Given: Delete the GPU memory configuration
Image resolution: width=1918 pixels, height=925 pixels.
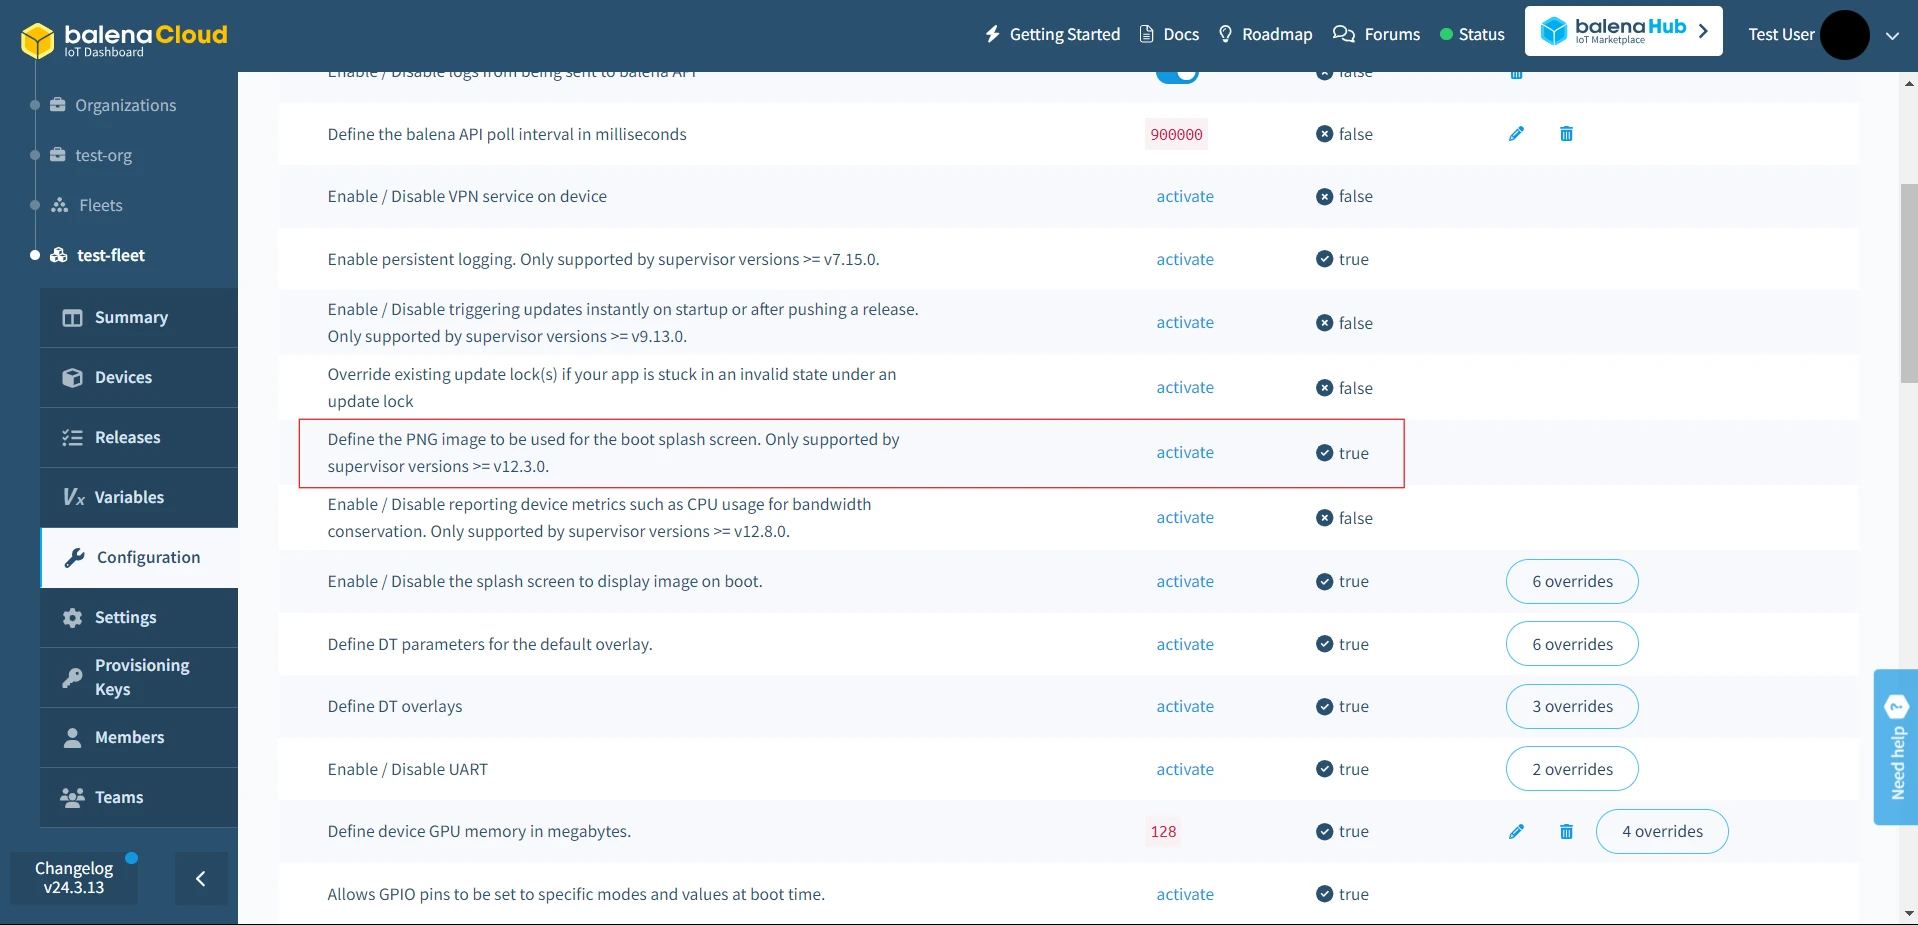Looking at the screenshot, I should point(1566,832).
